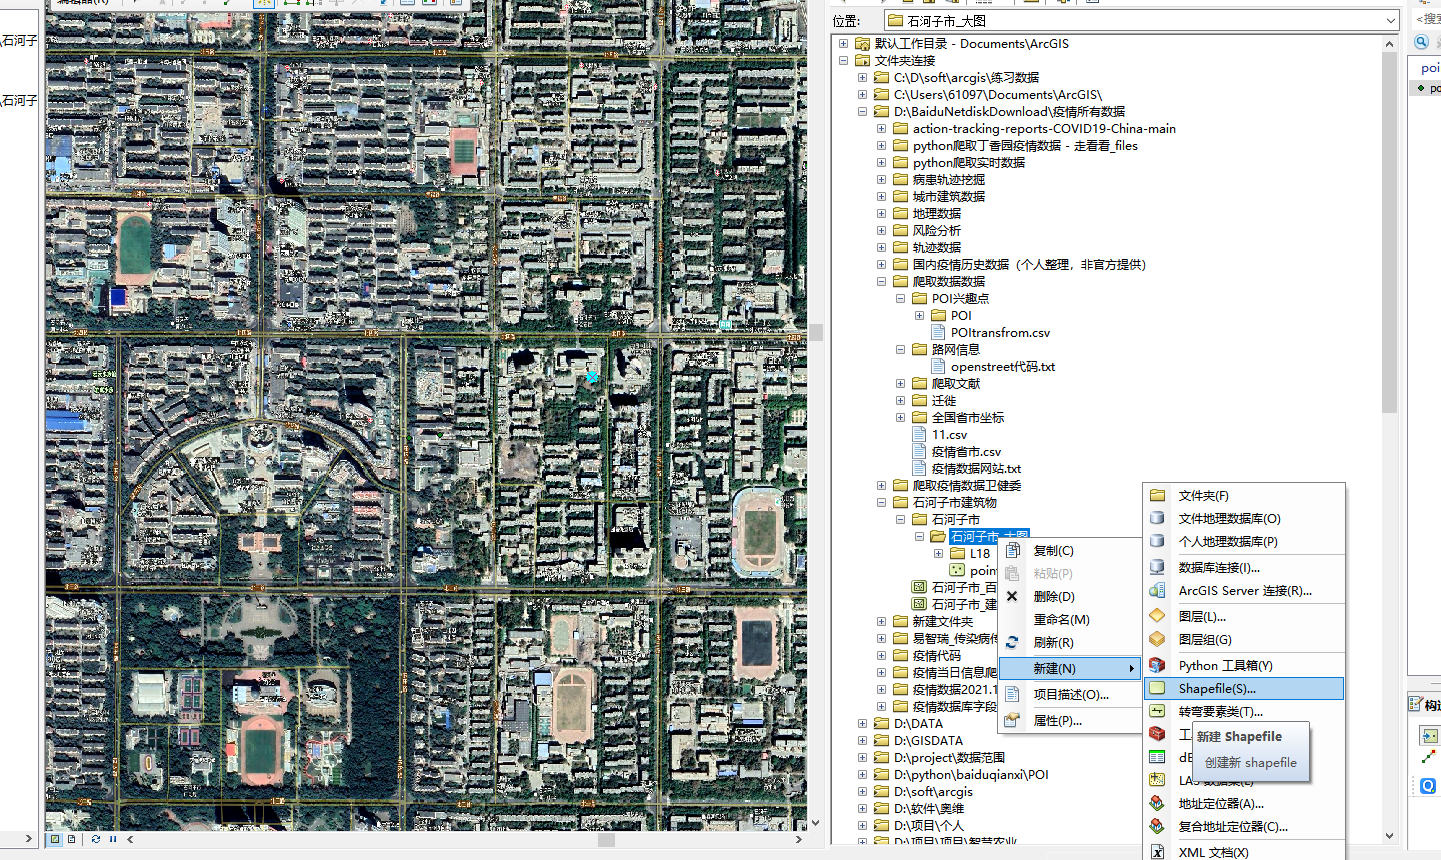Click the dBase table icon
Viewport: 1441px width, 860px height.
[1158, 757]
